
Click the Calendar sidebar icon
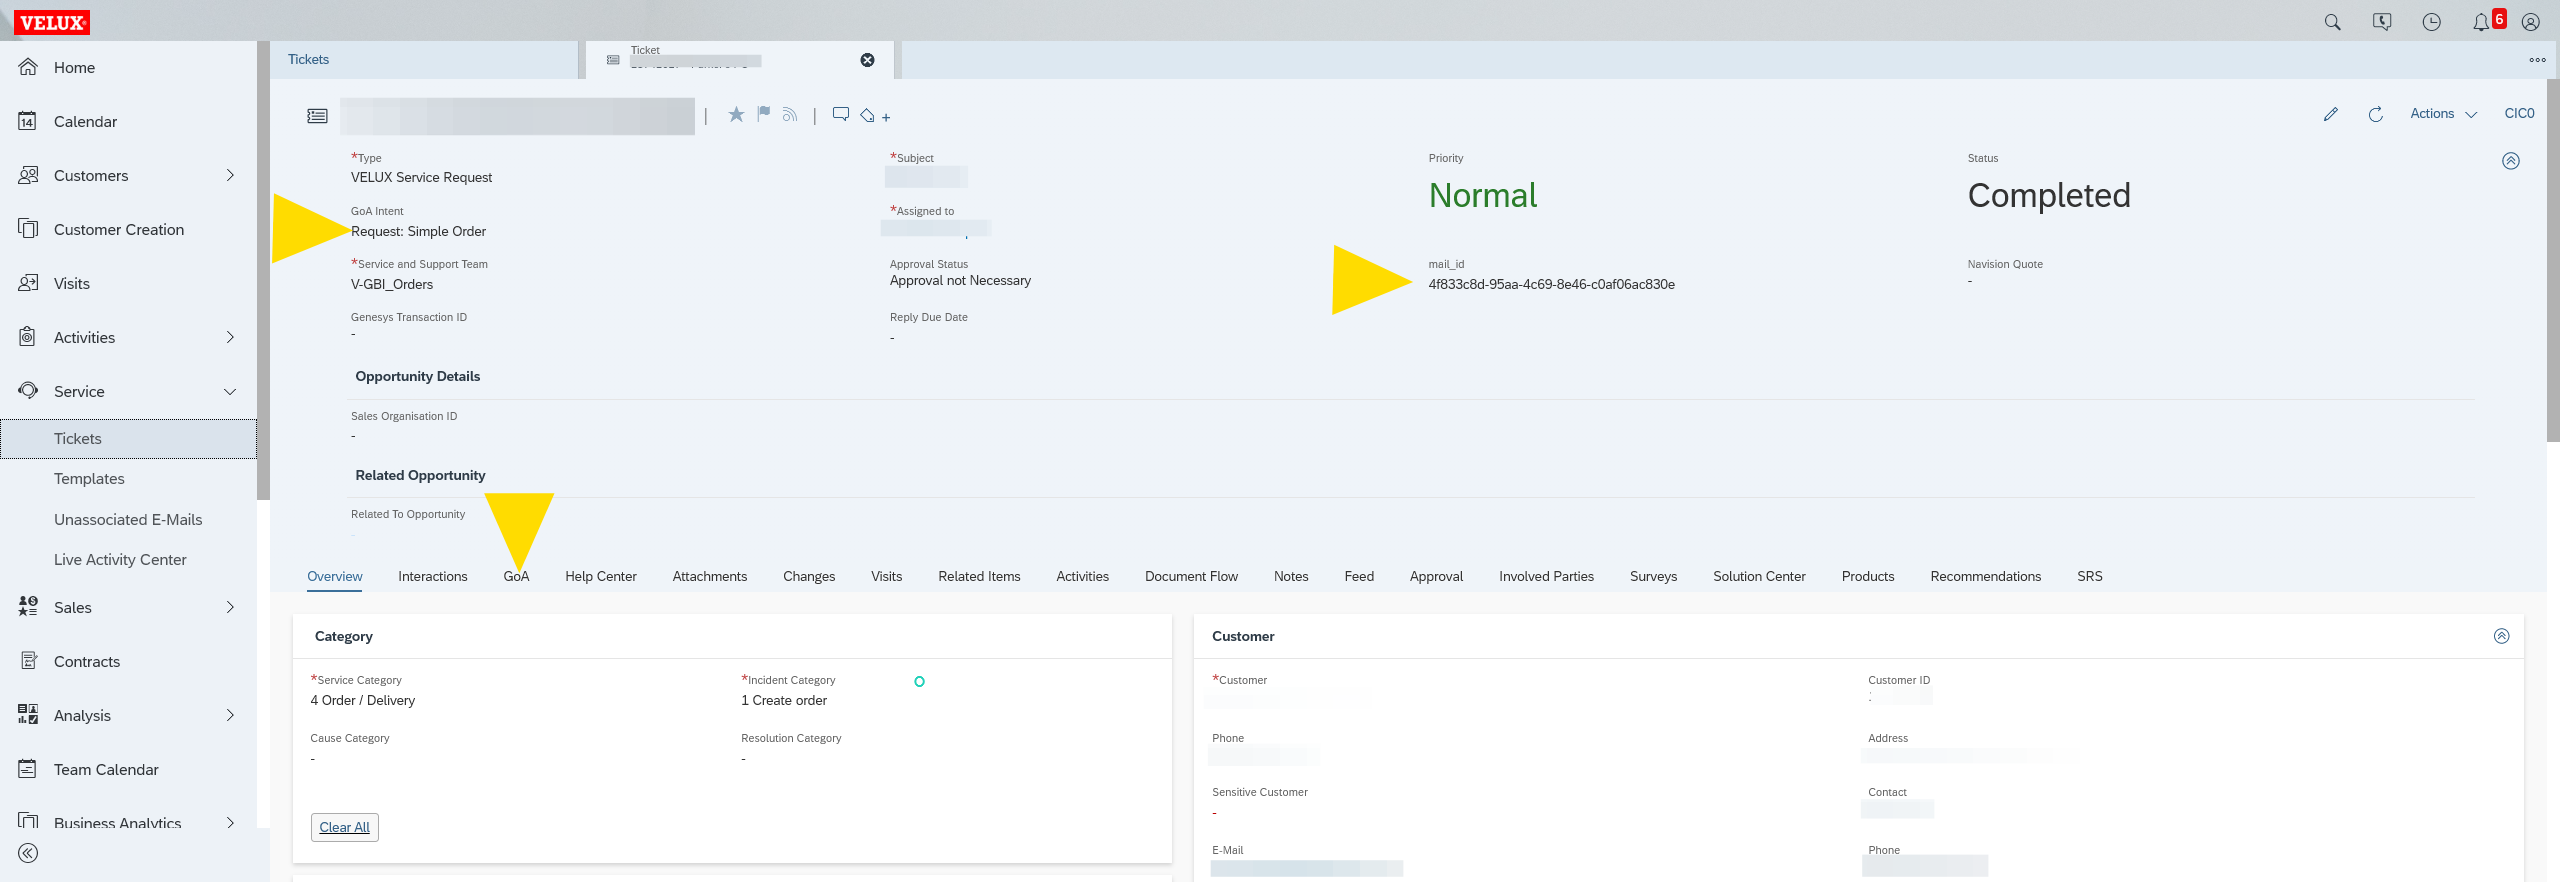tap(28, 121)
